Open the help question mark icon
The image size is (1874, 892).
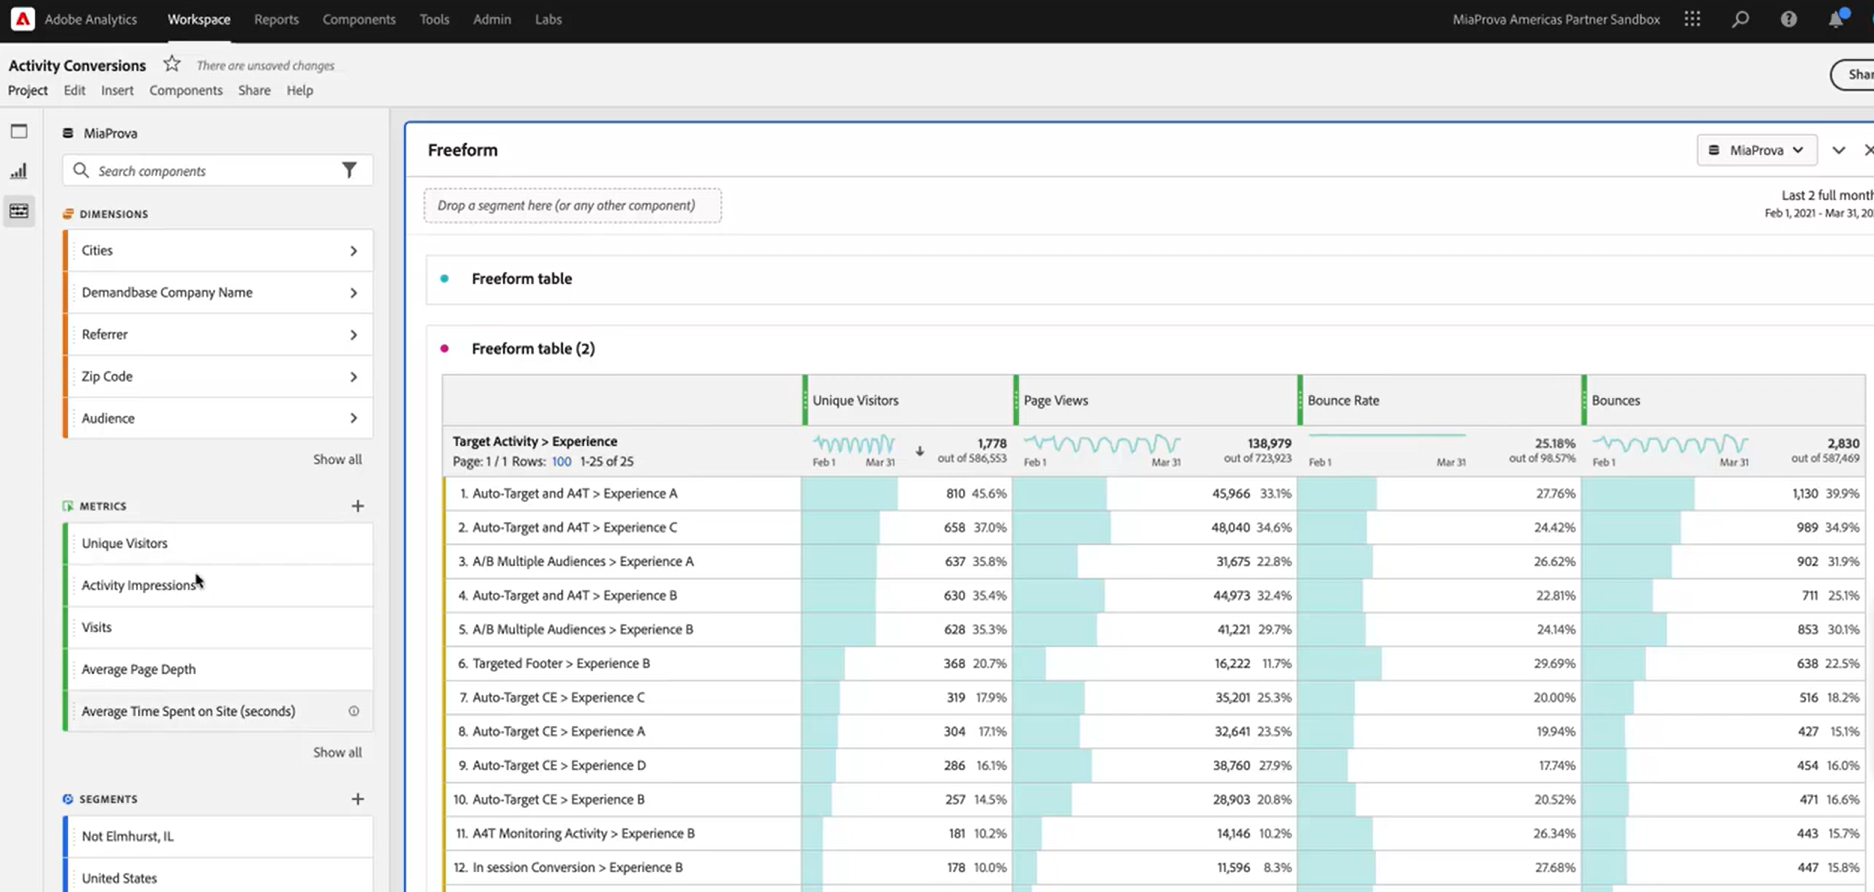1788,19
